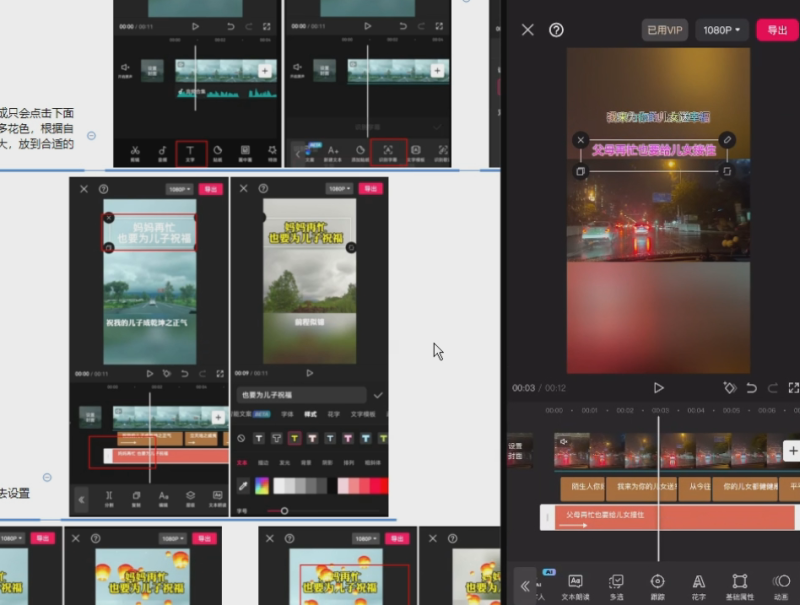Open the 花字 styled text option

(699, 583)
